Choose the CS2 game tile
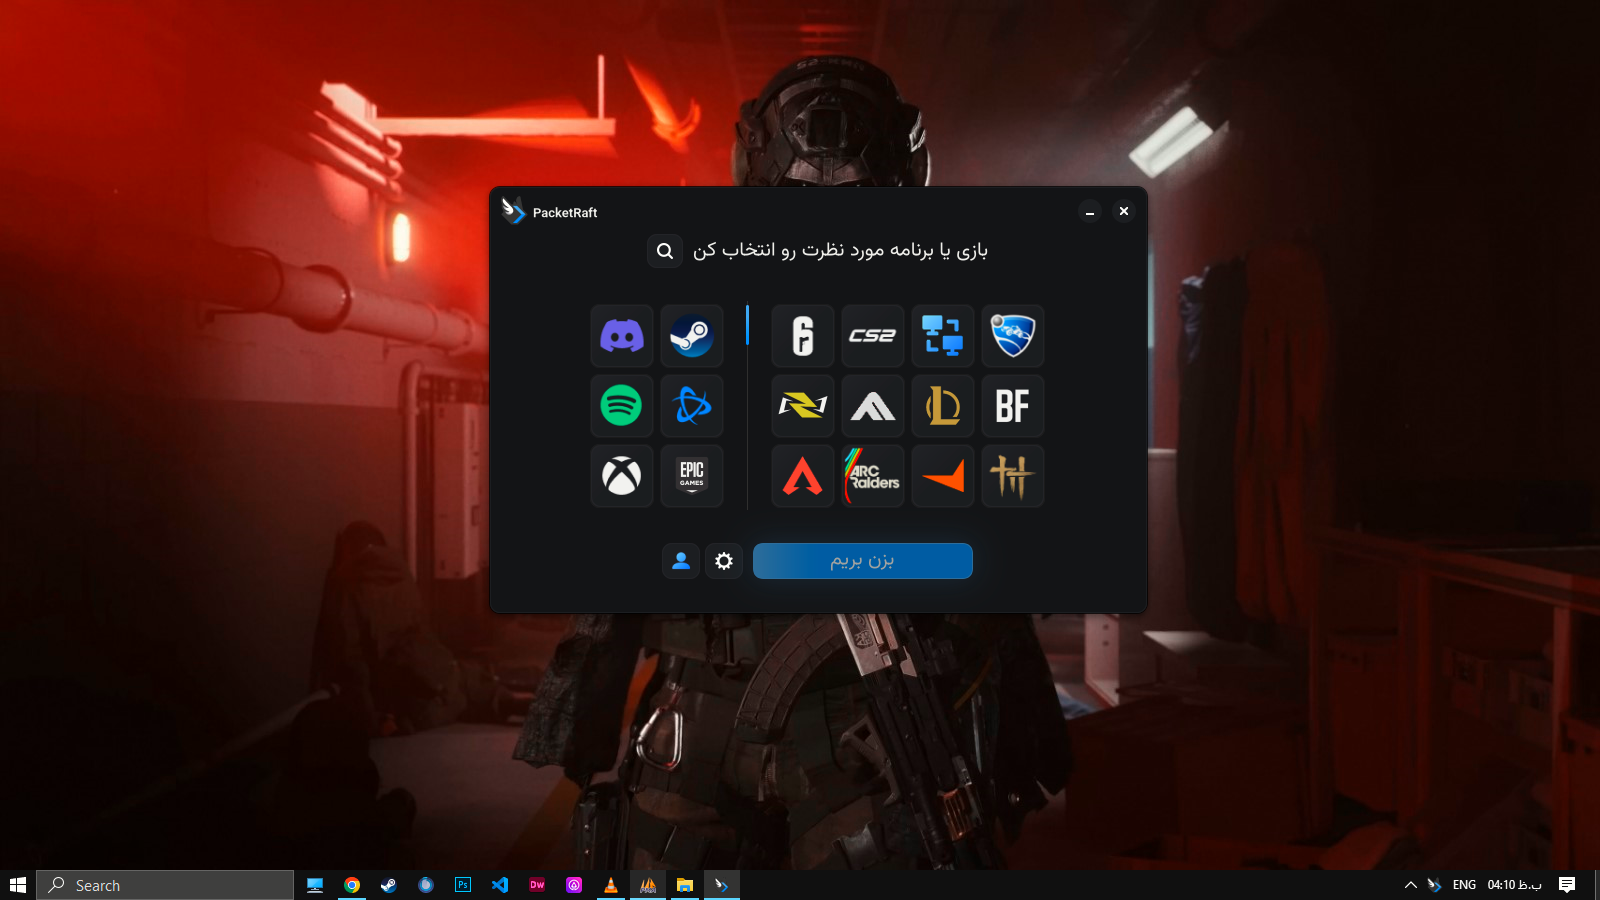This screenshot has width=1600, height=900. 873,336
